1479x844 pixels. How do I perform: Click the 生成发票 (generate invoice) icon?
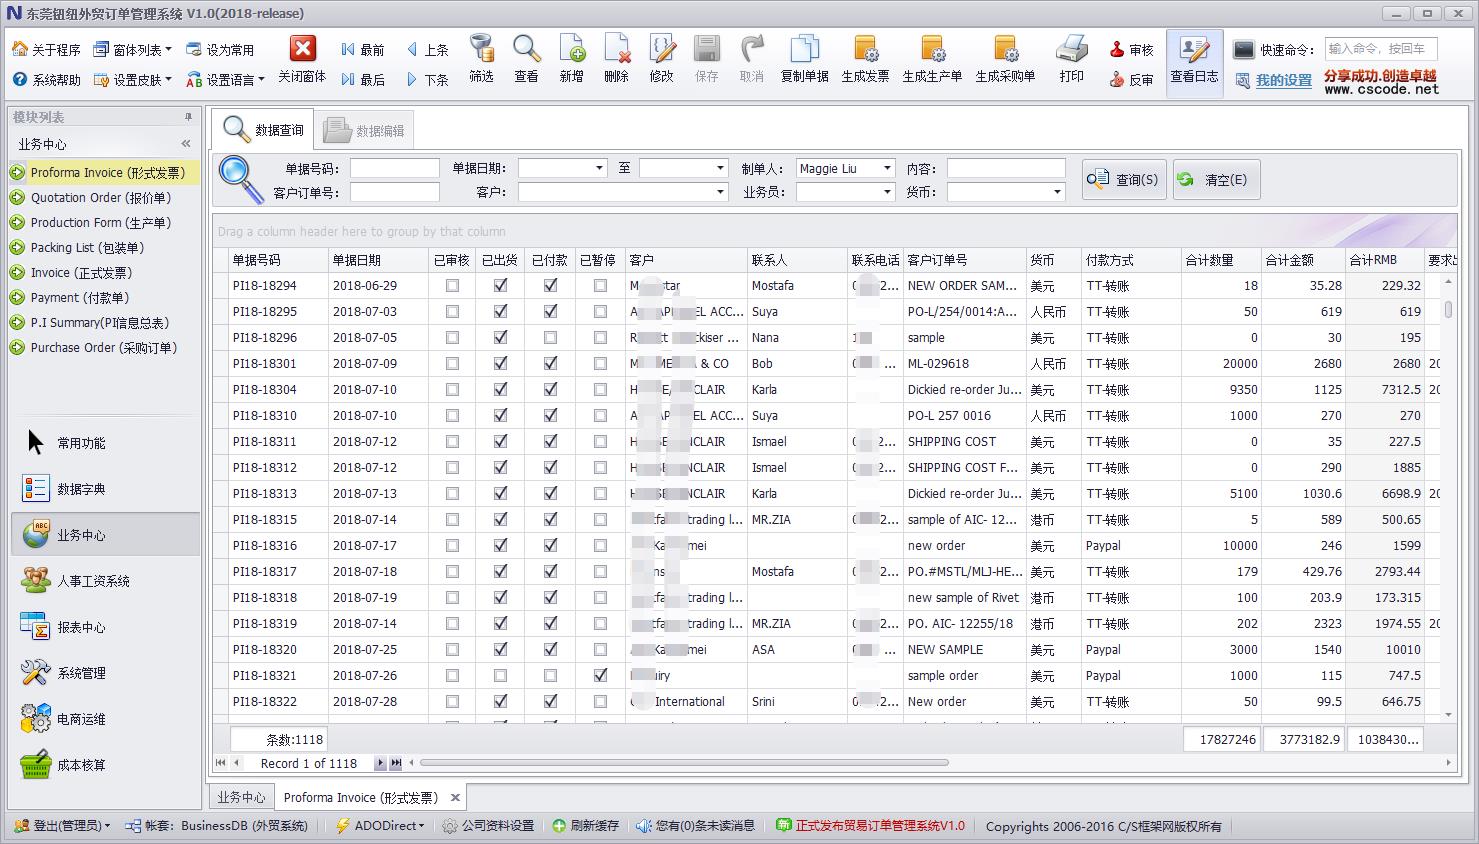865,50
